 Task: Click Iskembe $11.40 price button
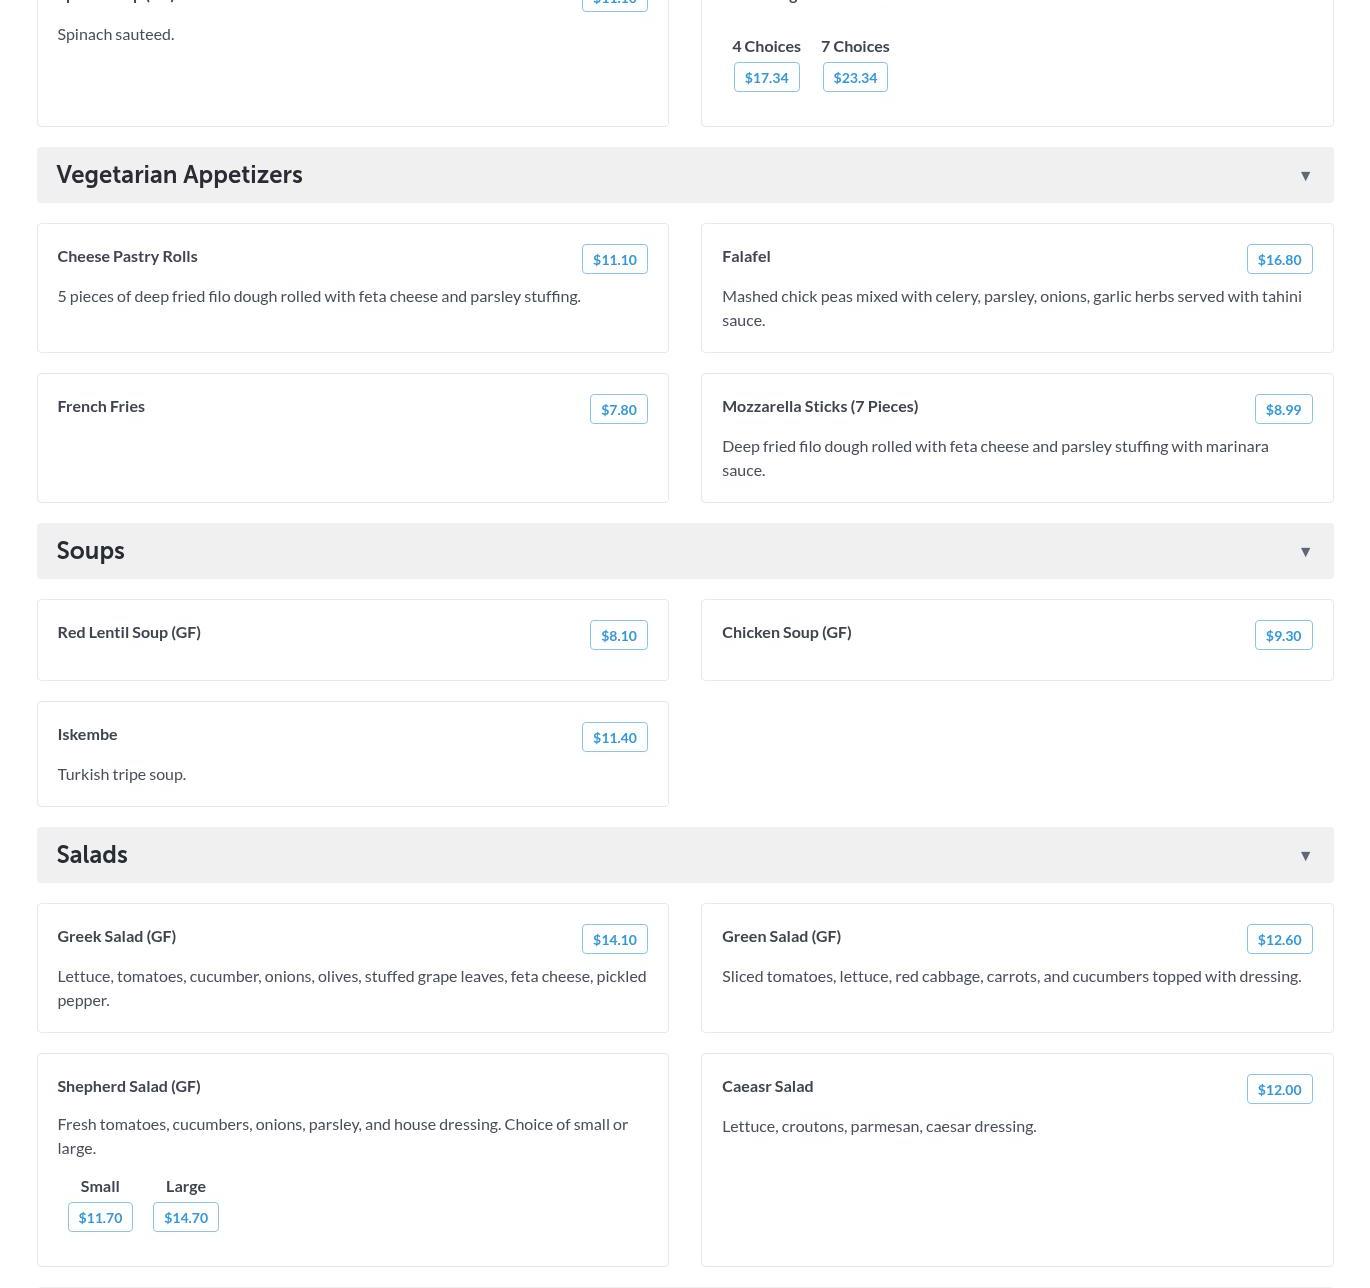[x=614, y=737]
